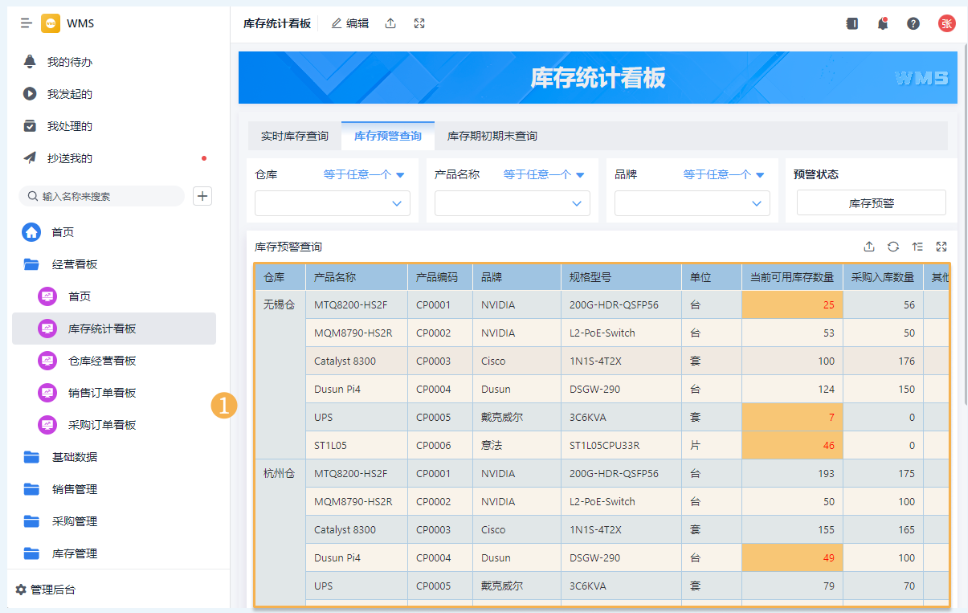The image size is (968, 613).
Task: Open the 产品名称 value select box
Action: click(512, 203)
